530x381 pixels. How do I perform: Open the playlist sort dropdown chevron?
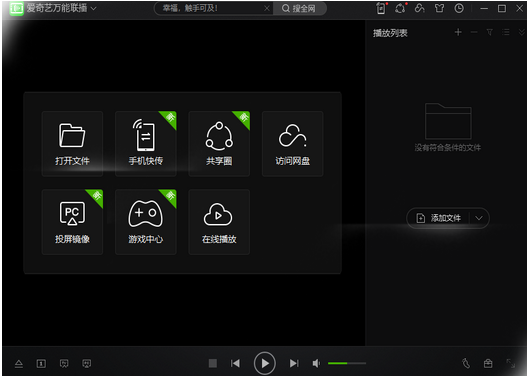[x=522, y=32]
